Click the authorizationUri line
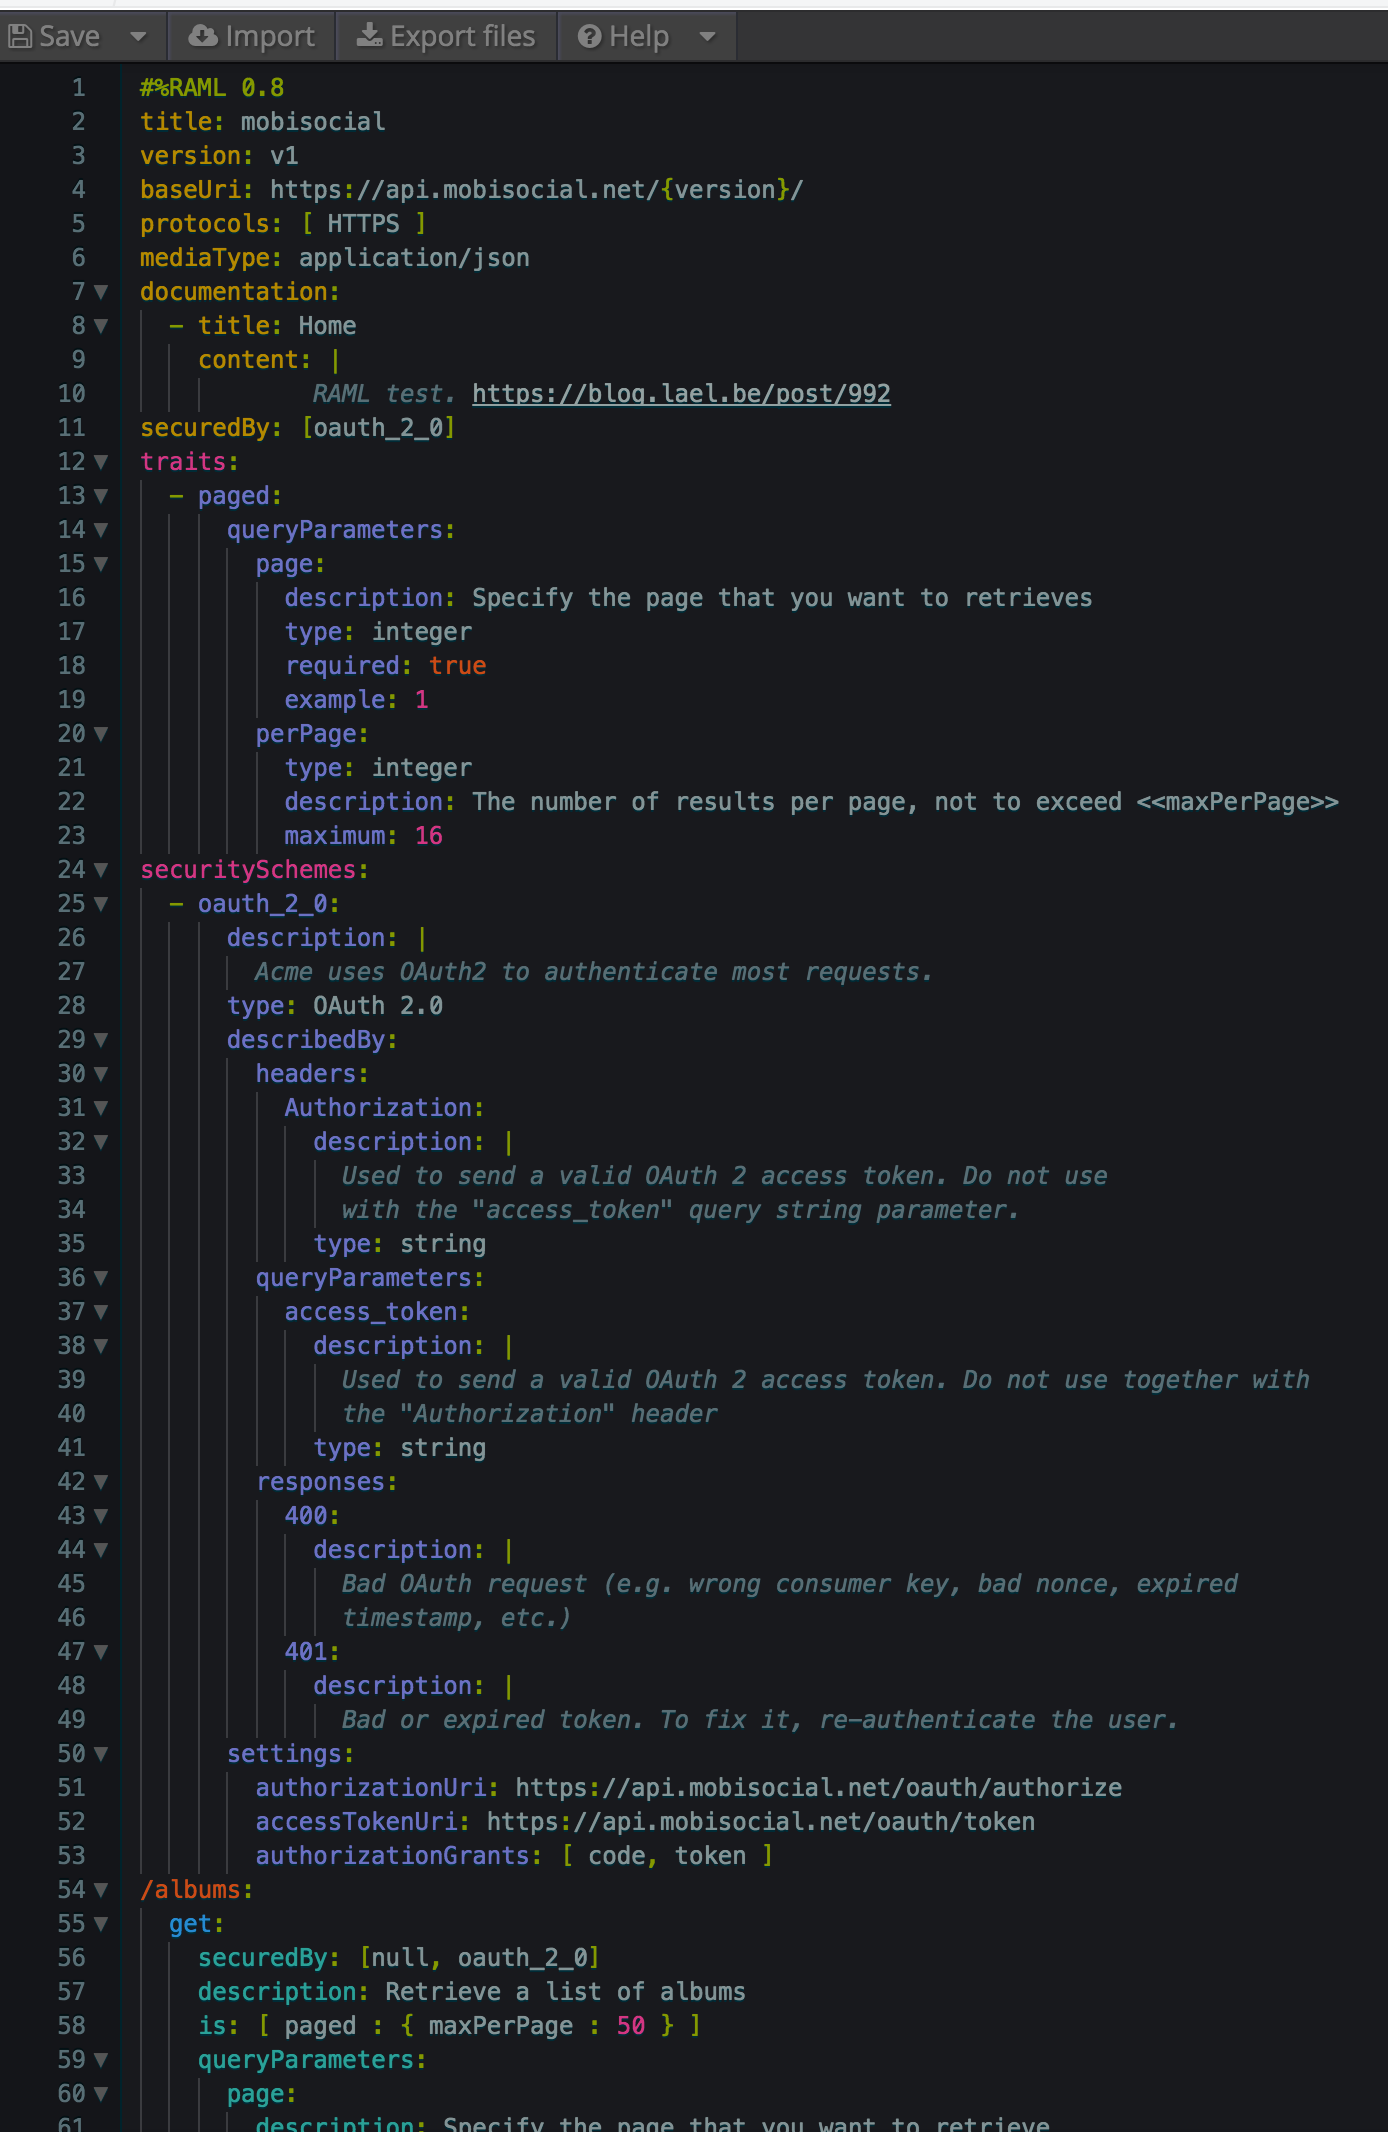Image resolution: width=1388 pixels, height=2132 pixels. [689, 1788]
